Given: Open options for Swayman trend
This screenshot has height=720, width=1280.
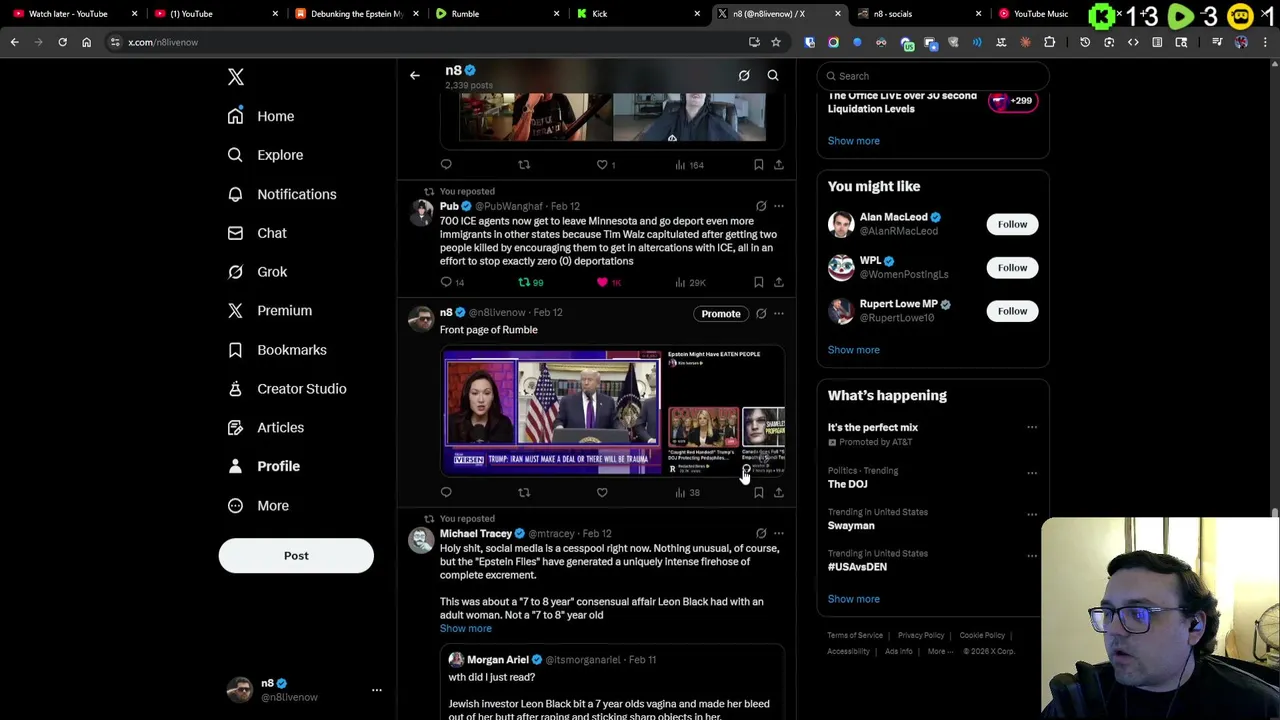Looking at the screenshot, I should pyautogui.click(x=1032, y=514).
